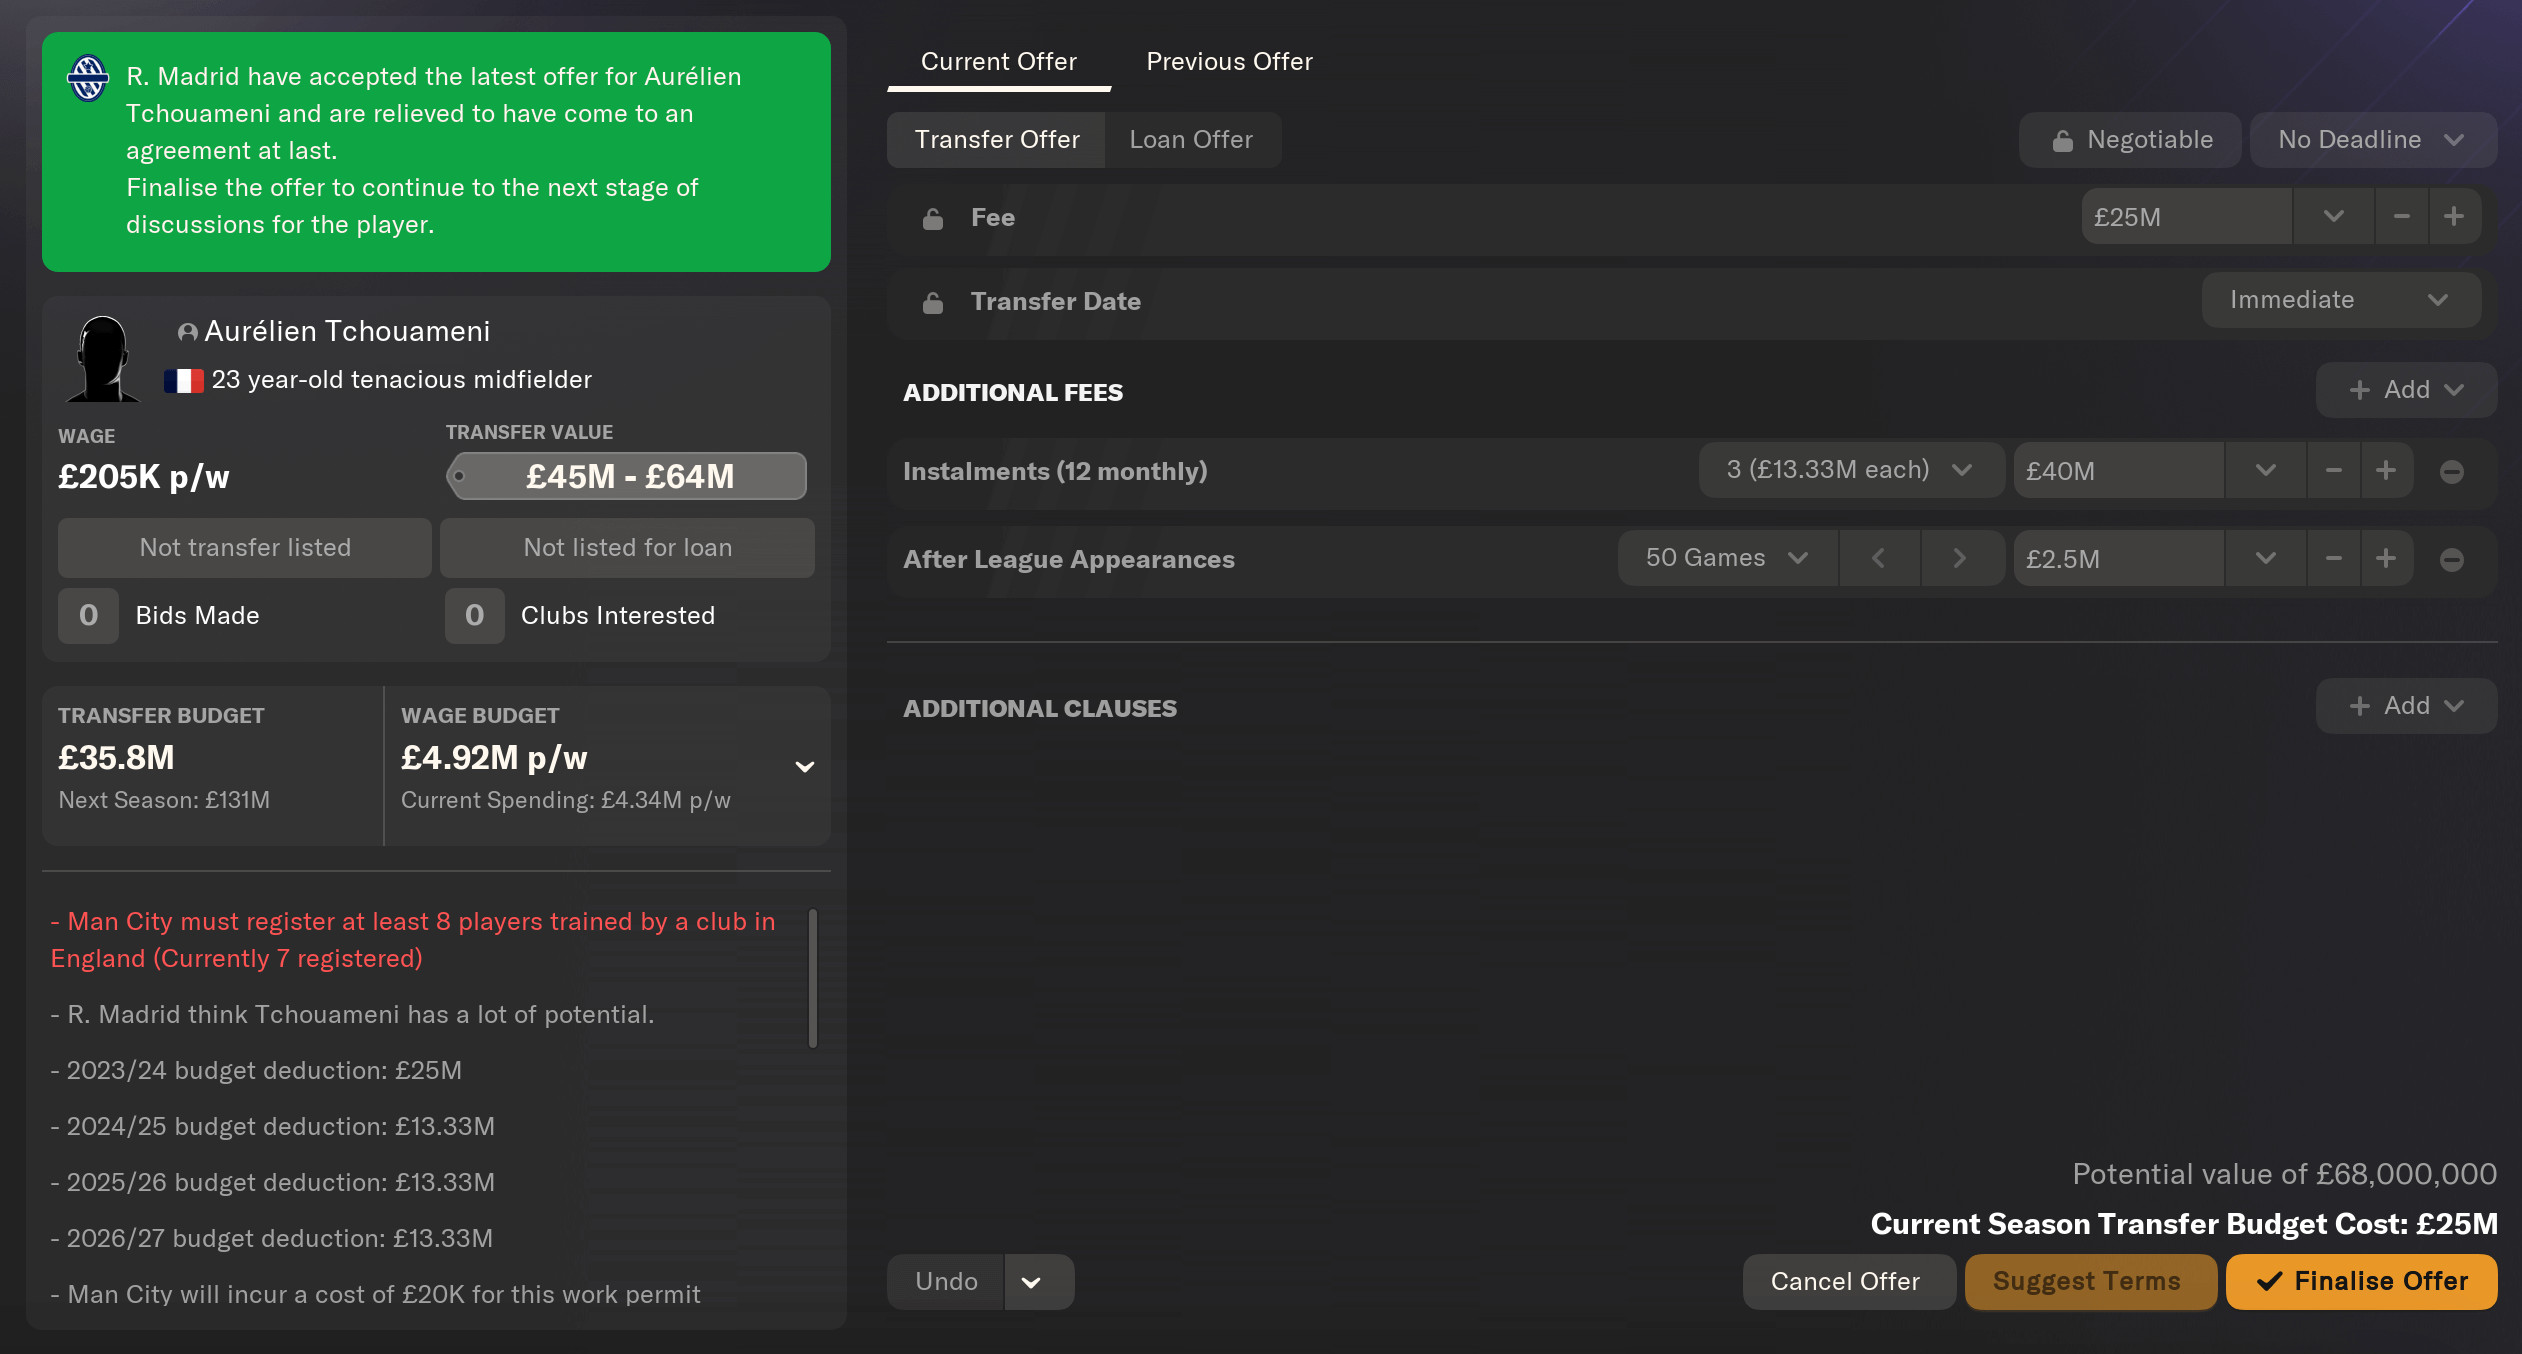Open the instalments amount dropdown arrow
The image size is (2522, 1354).
2265,470
